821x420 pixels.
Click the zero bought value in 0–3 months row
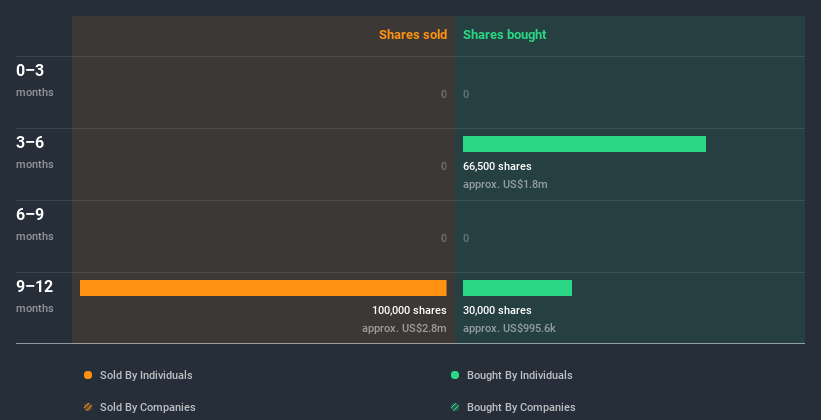pos(466,94)
